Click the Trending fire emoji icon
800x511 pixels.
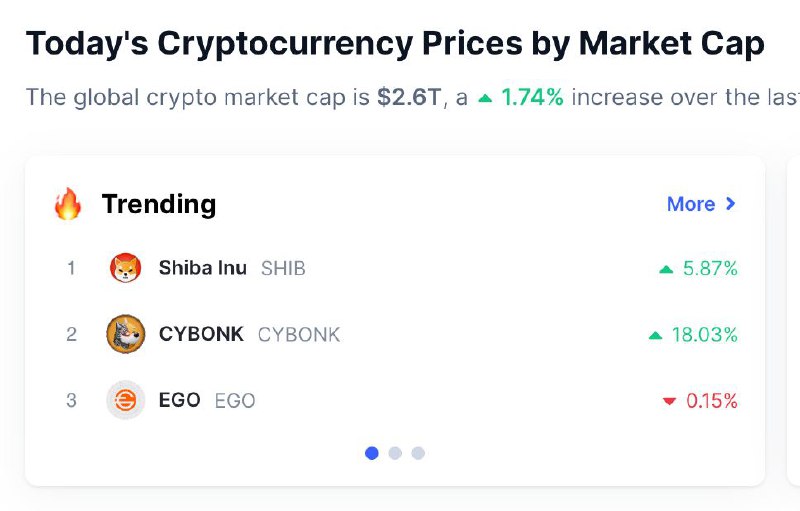tap(68, 203)
